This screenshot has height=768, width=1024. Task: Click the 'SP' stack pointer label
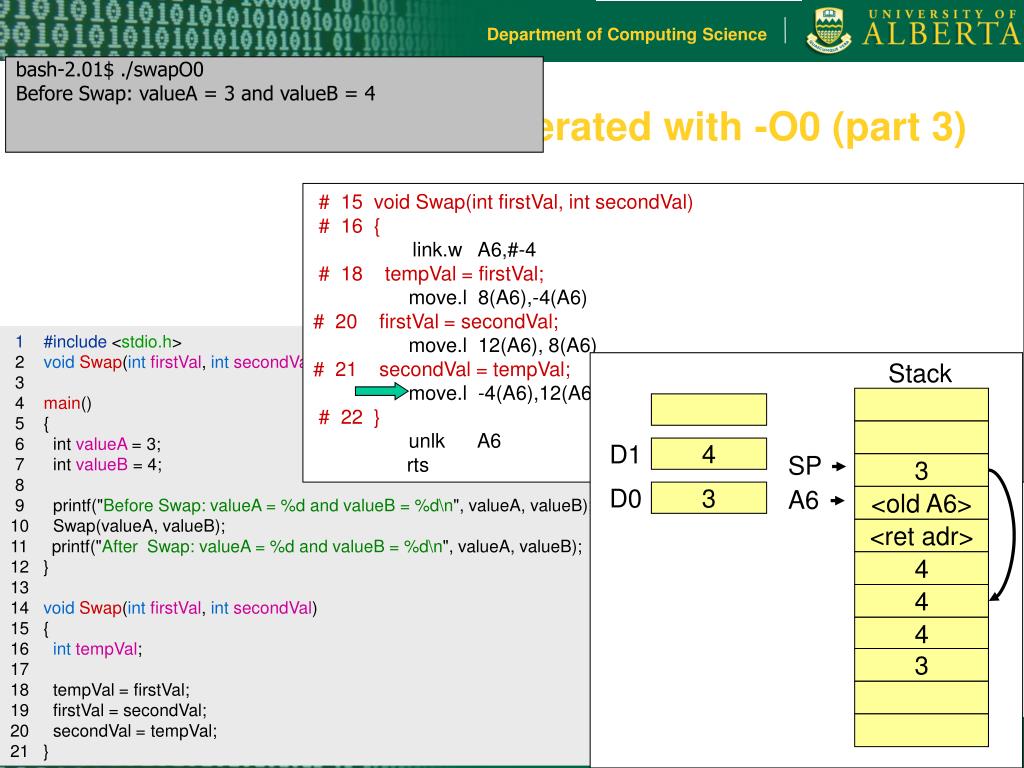pos(805,466)
